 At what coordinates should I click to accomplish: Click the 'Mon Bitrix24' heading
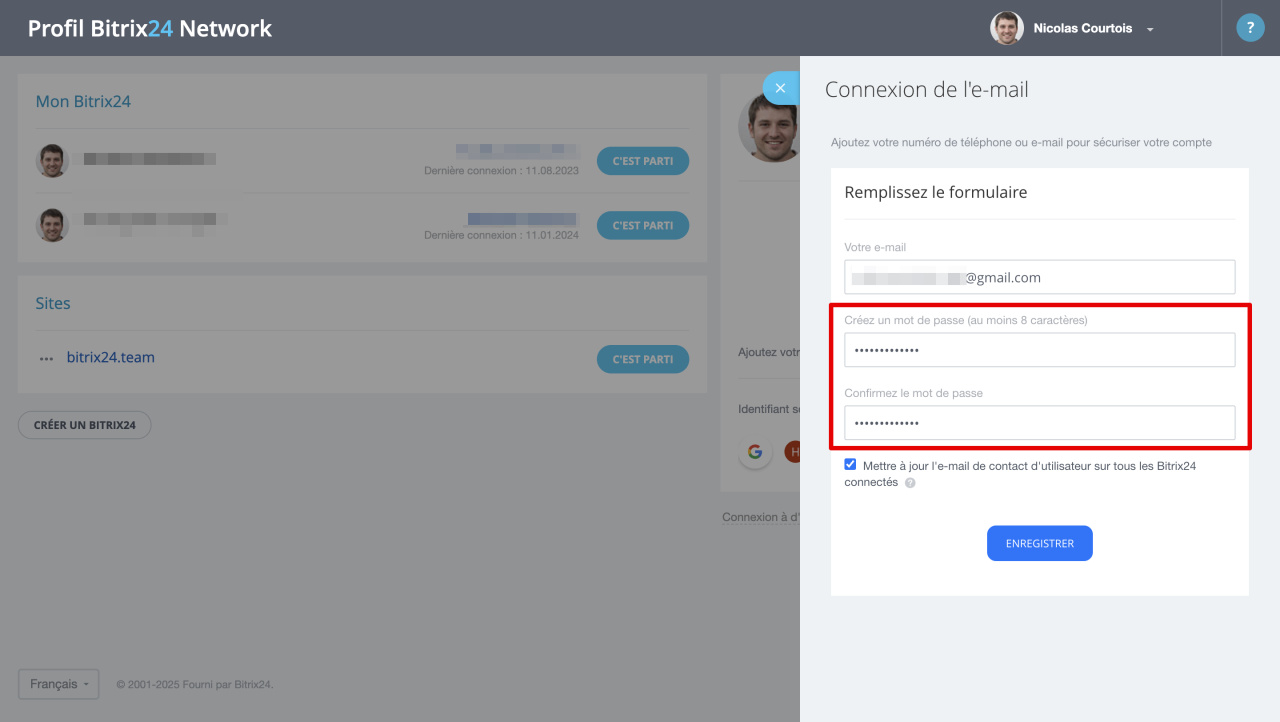tap(83, 101)
